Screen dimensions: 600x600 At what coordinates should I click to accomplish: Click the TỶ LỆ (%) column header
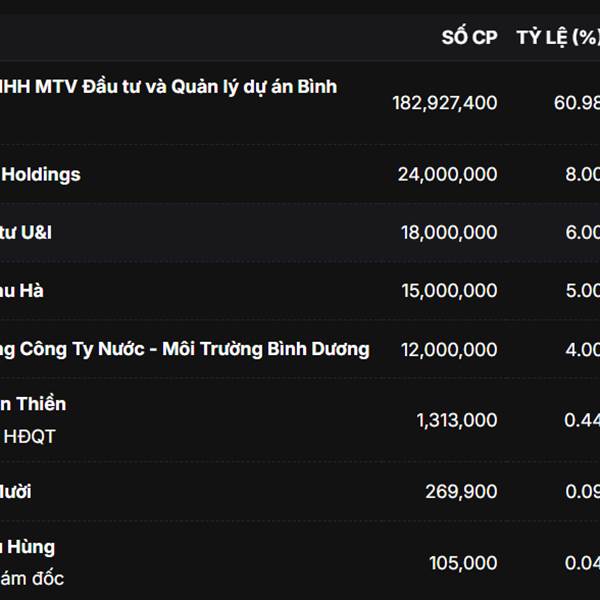(x=558, y=38)
